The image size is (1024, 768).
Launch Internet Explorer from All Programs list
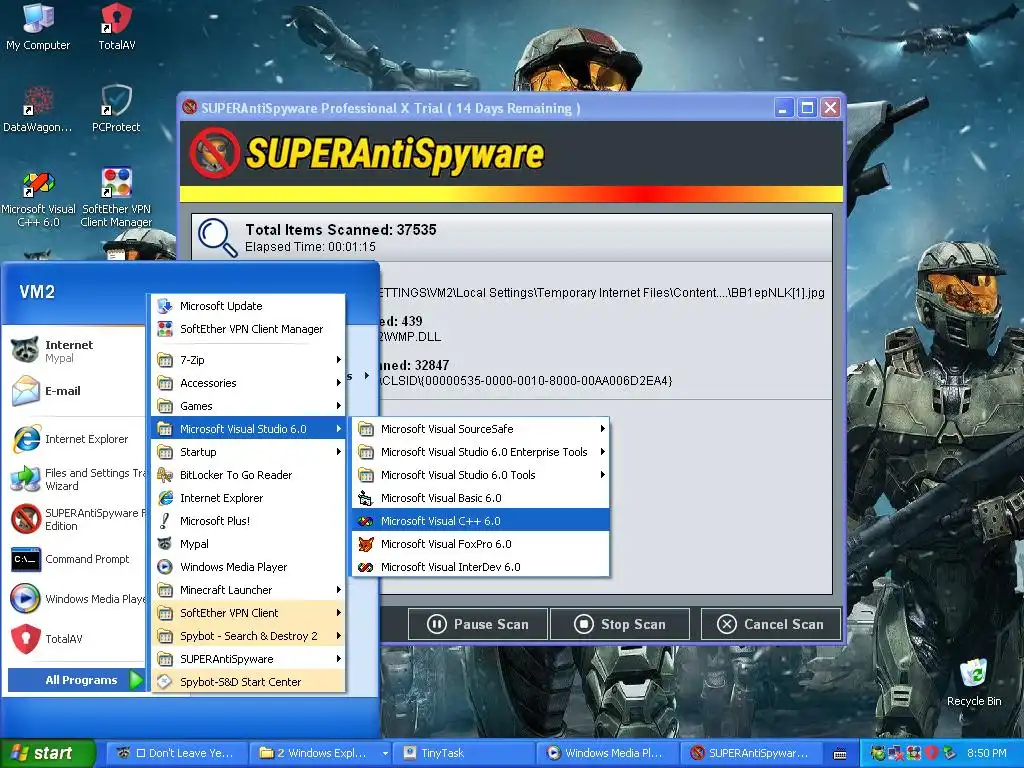(249, 498)
